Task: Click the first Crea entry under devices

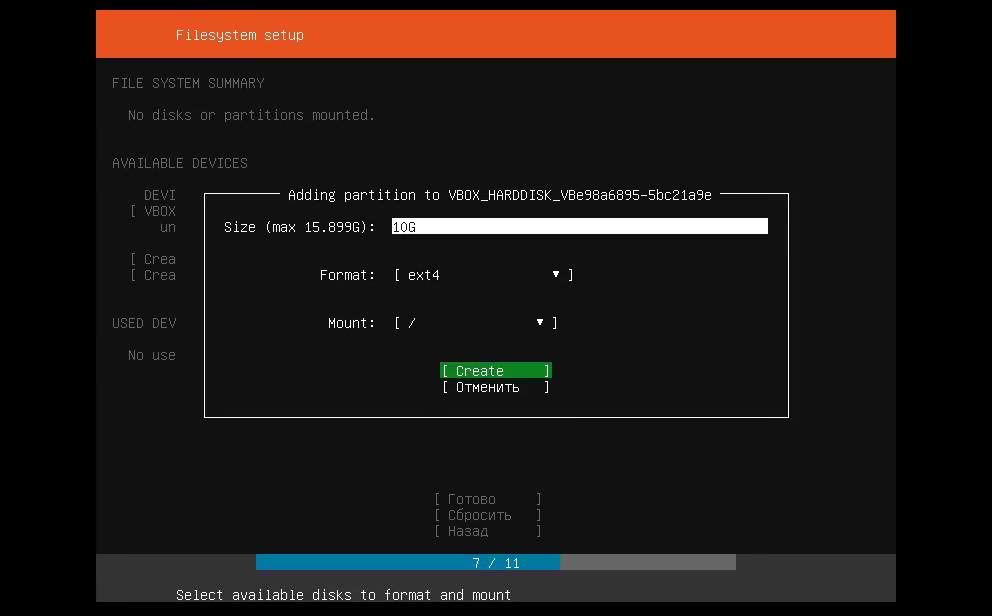Action: pos(157,259)
